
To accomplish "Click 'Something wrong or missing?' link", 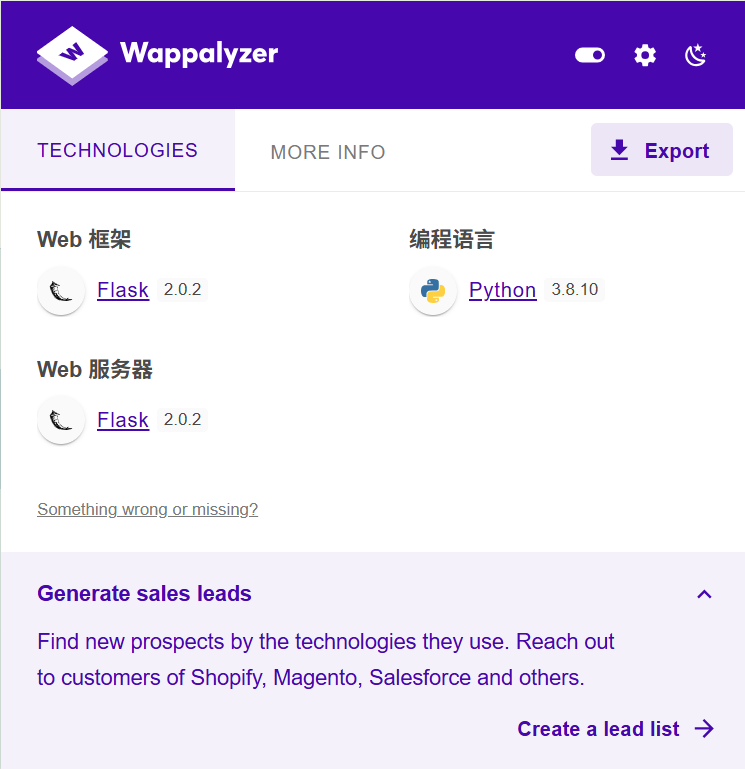I will point(147,510).
